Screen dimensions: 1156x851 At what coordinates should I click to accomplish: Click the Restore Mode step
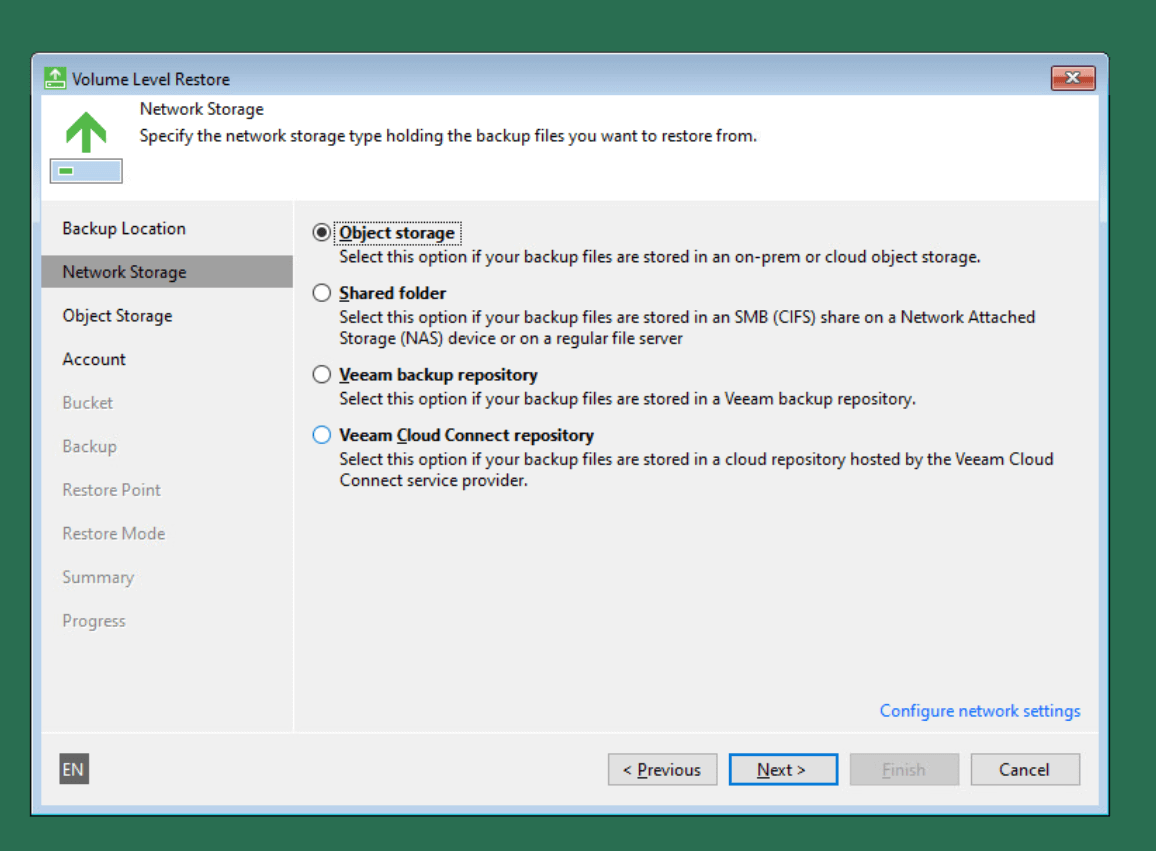(x=113, y=534)
